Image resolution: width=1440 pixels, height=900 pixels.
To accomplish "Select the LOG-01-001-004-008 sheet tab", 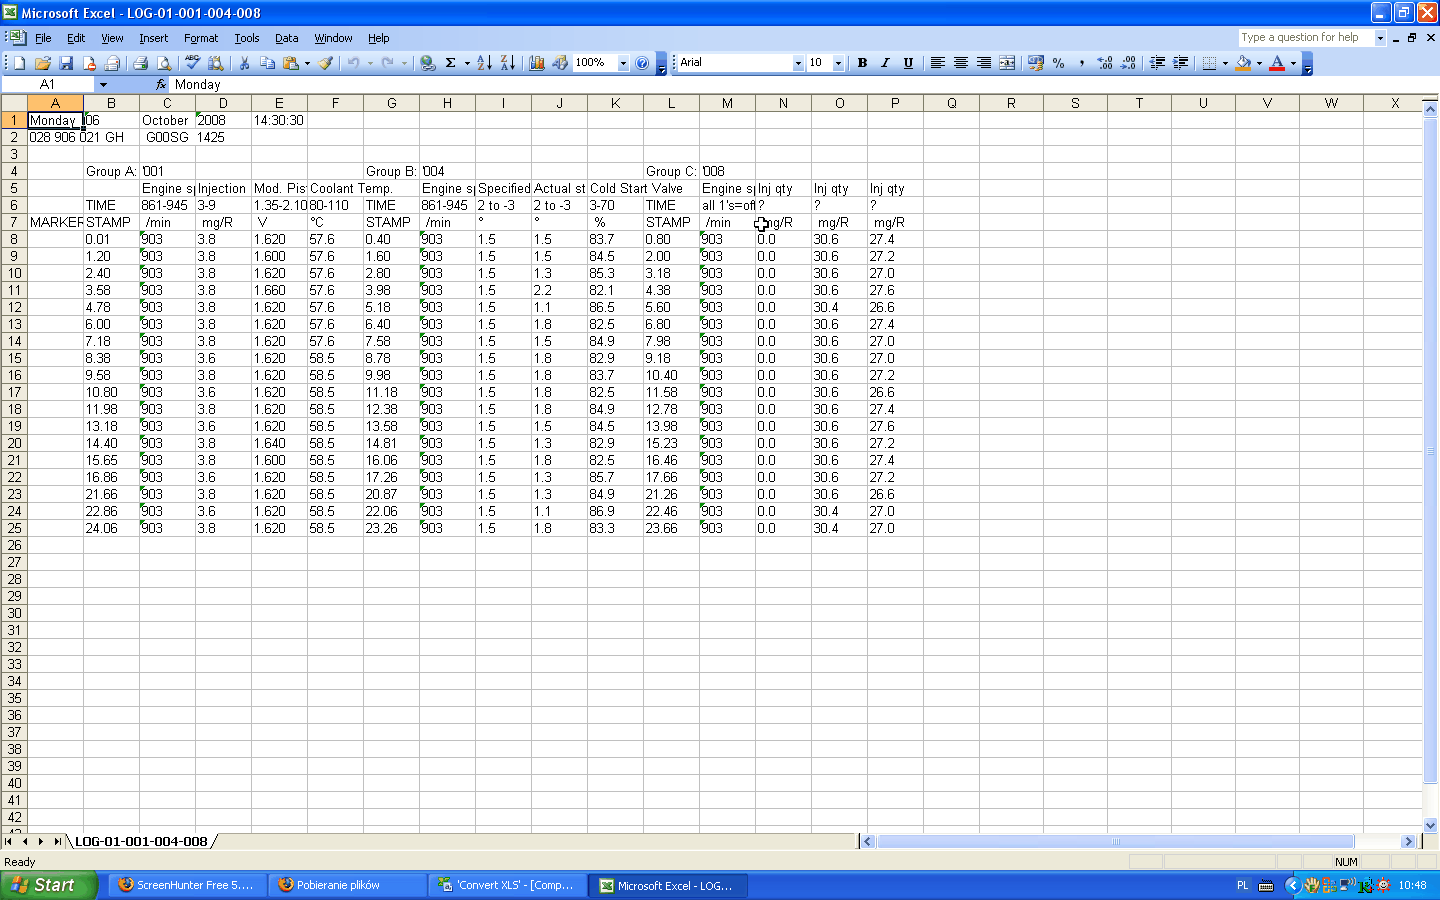I will pos(141,842).
